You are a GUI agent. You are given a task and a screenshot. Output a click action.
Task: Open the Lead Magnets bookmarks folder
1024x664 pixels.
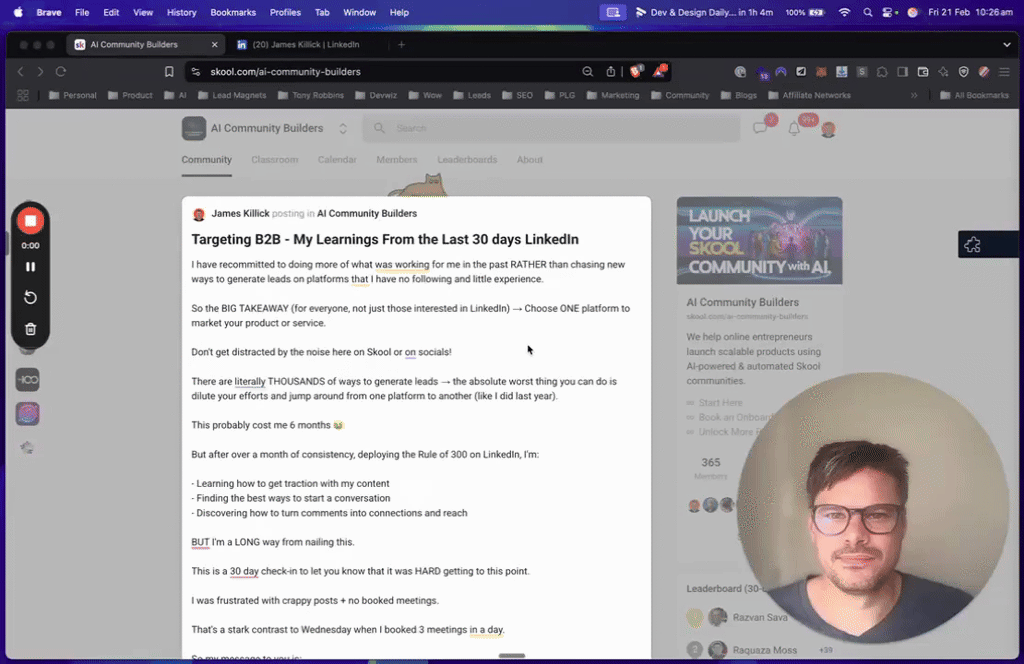tap(232, 95)
